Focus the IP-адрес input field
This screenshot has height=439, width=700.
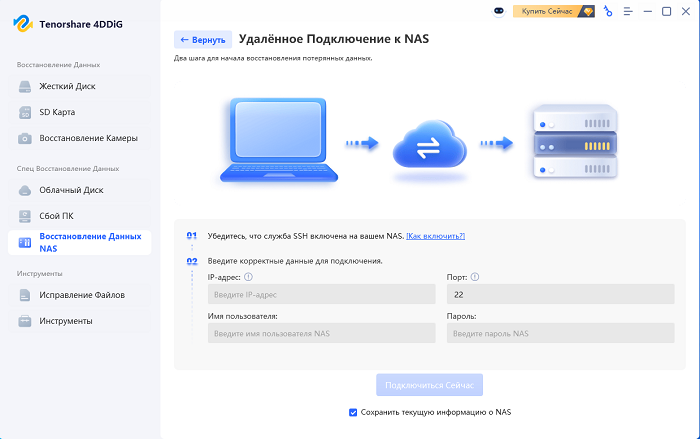pyautogui.click(x=321, y=294)
